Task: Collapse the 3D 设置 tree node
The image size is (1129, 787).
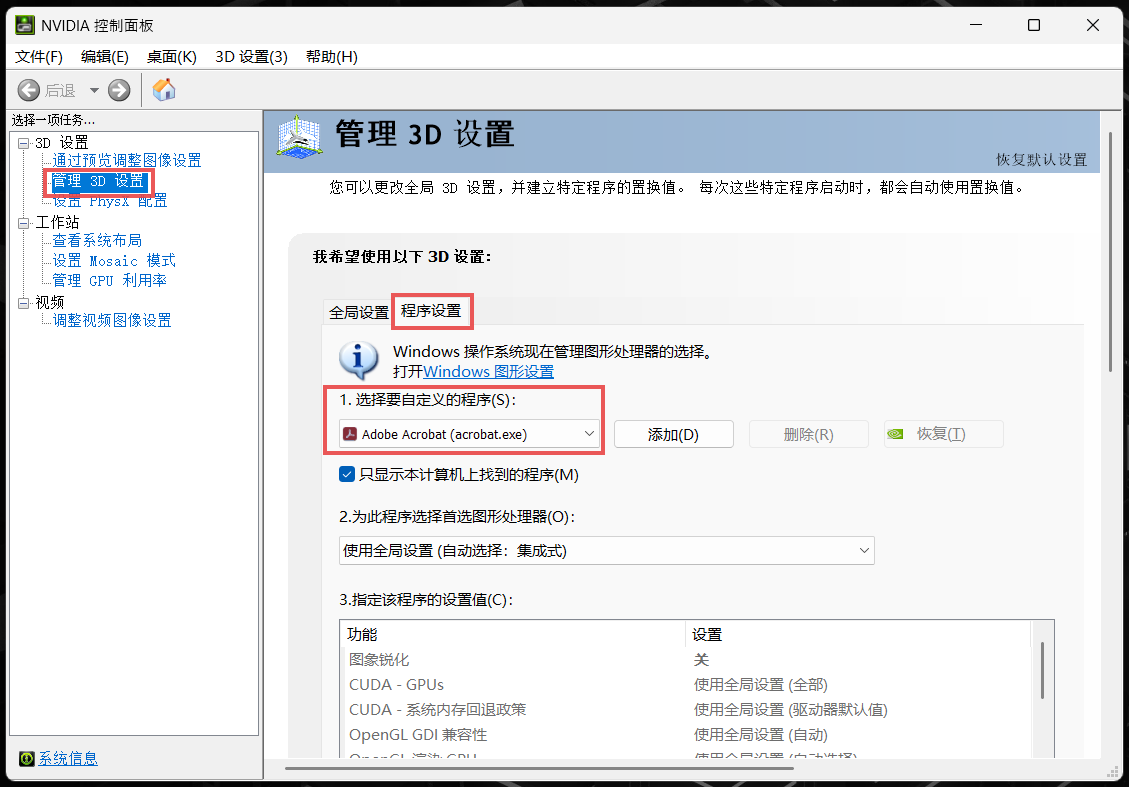Action: click(x=24, y=143)
